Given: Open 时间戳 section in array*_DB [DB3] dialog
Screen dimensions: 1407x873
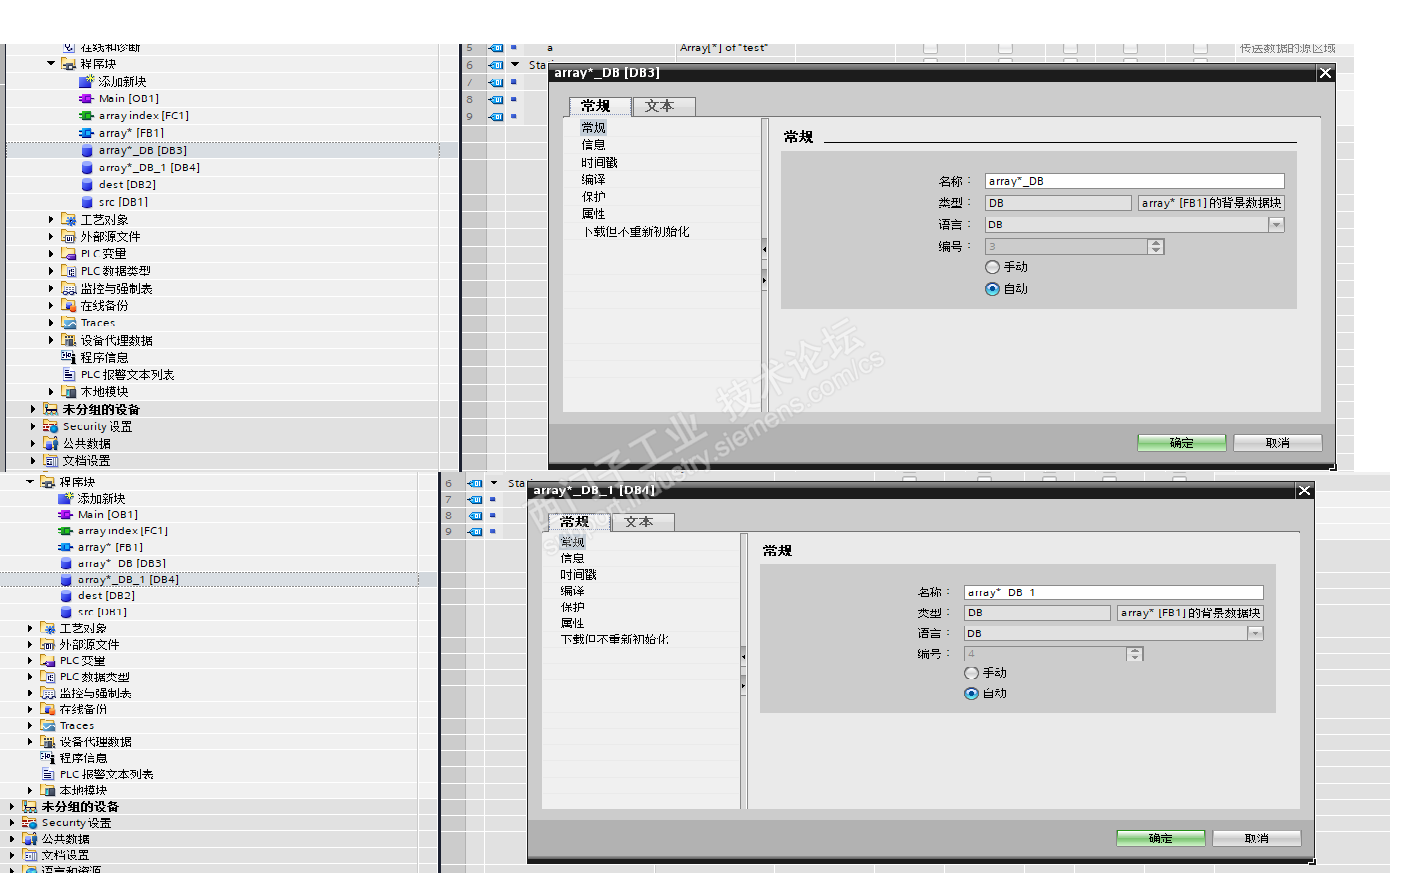Looking at the screenshot, I should coord(600,162).
